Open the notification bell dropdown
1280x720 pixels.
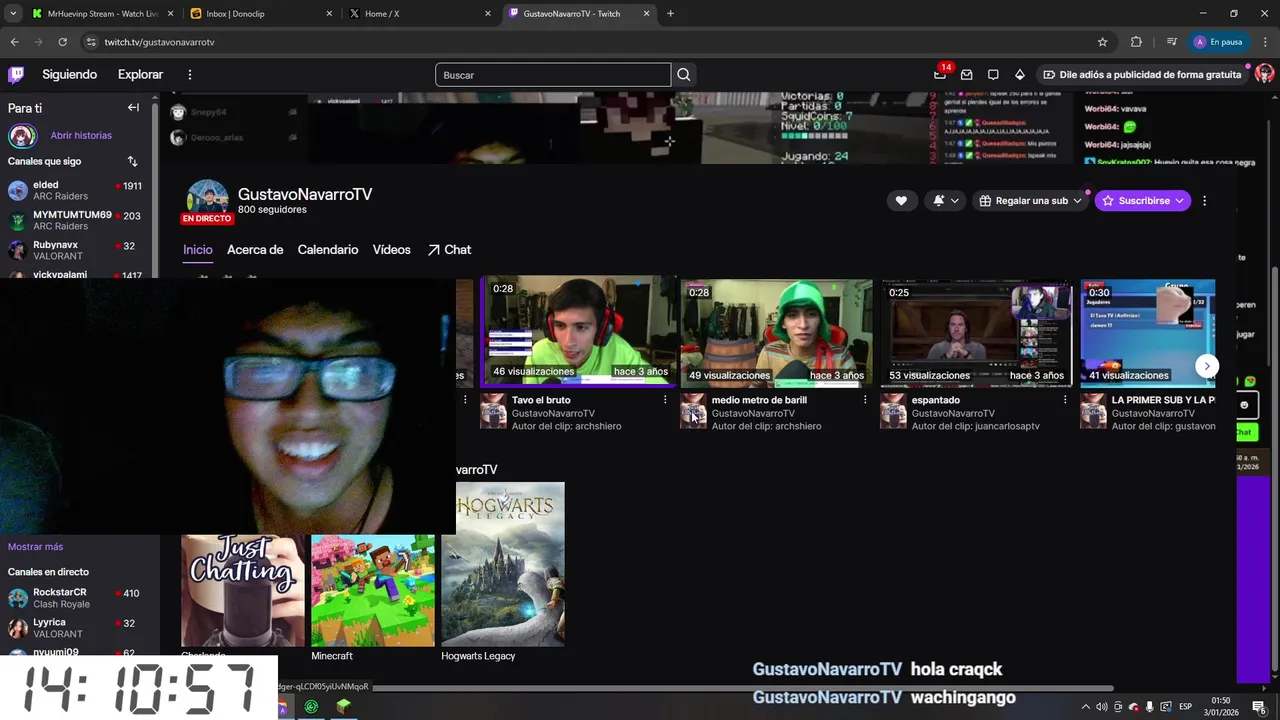(x=945, y=201)
